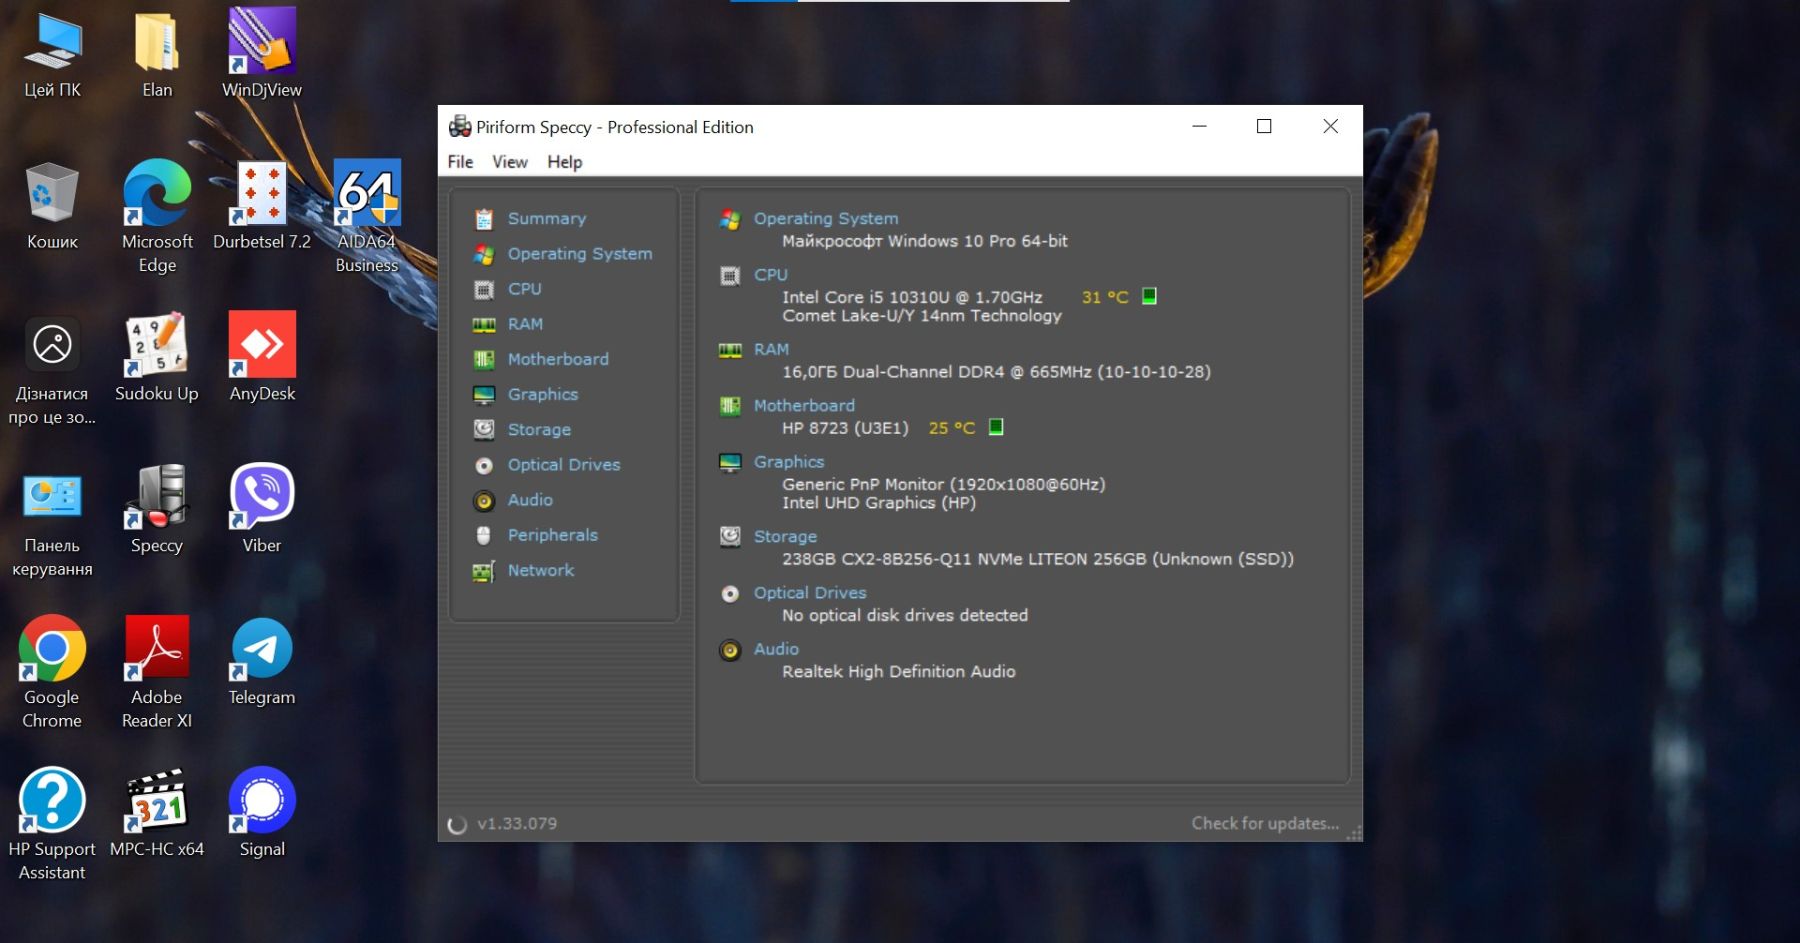
Task: Click the motherboard temperature green indicator
Action: point(996,427)
